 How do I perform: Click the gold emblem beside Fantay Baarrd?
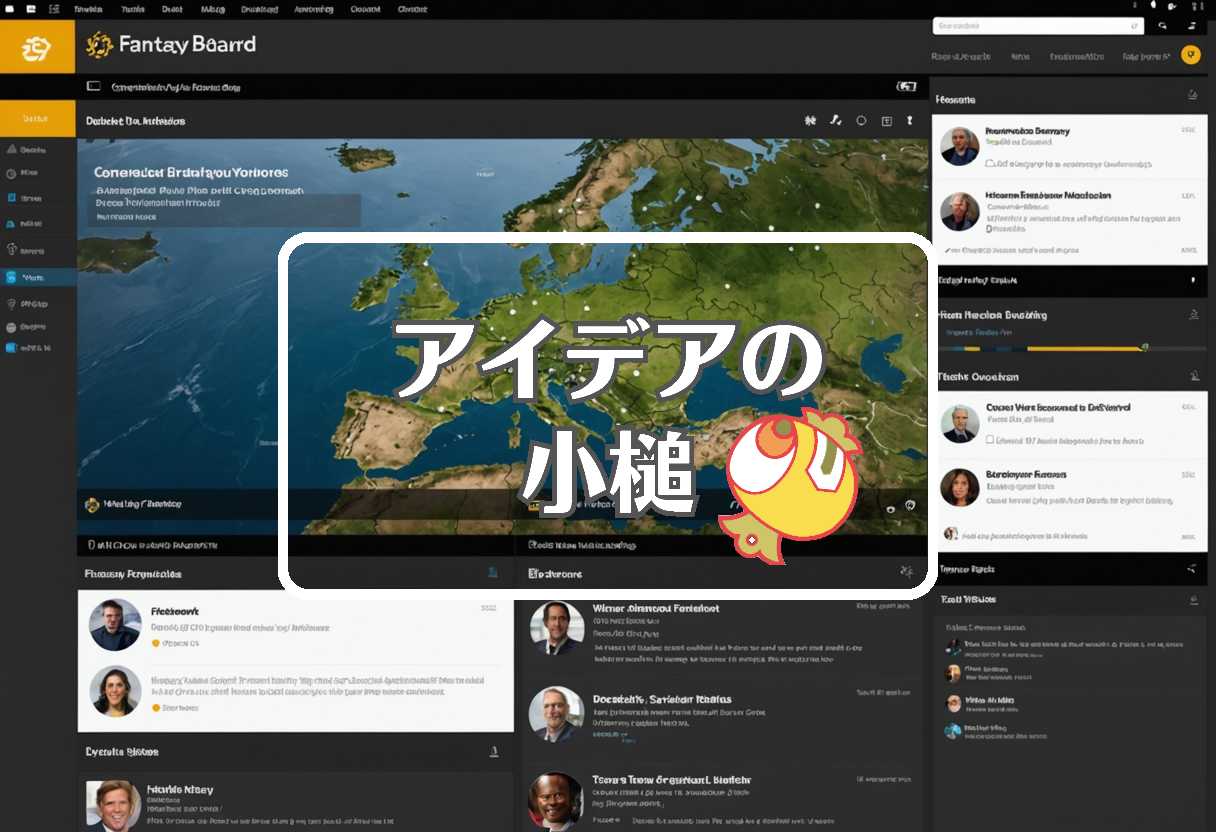pos(98,45)
